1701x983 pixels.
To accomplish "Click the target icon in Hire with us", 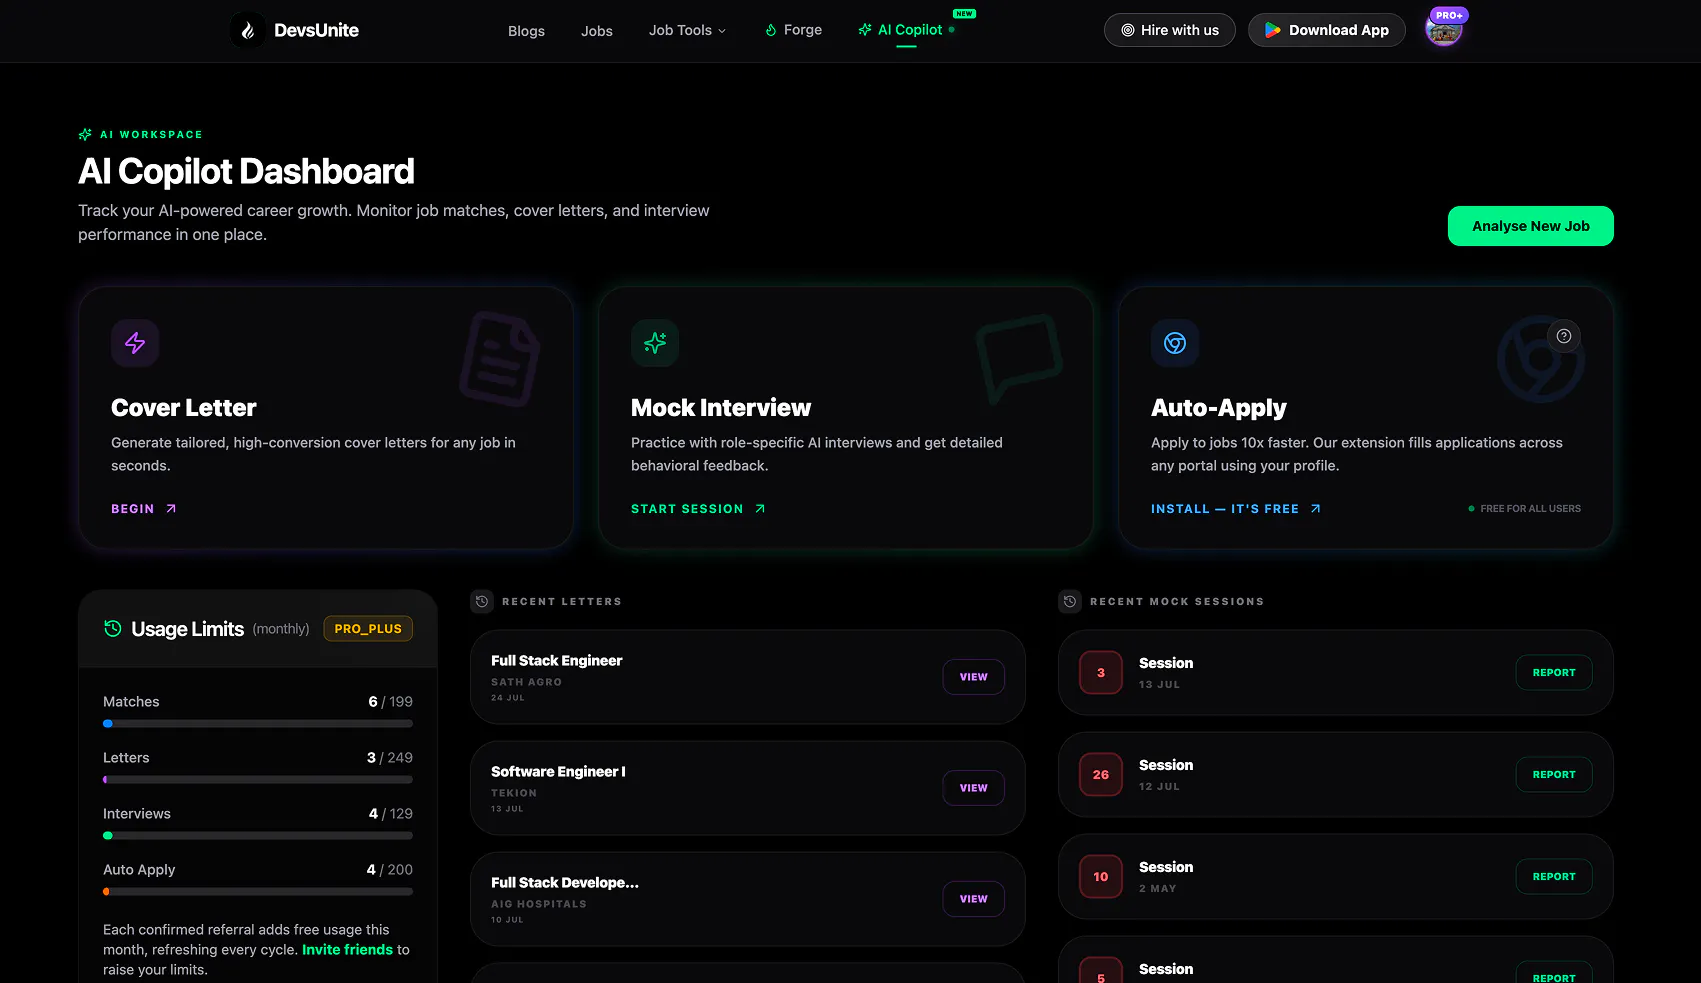I will click(x=1128, y=30).
